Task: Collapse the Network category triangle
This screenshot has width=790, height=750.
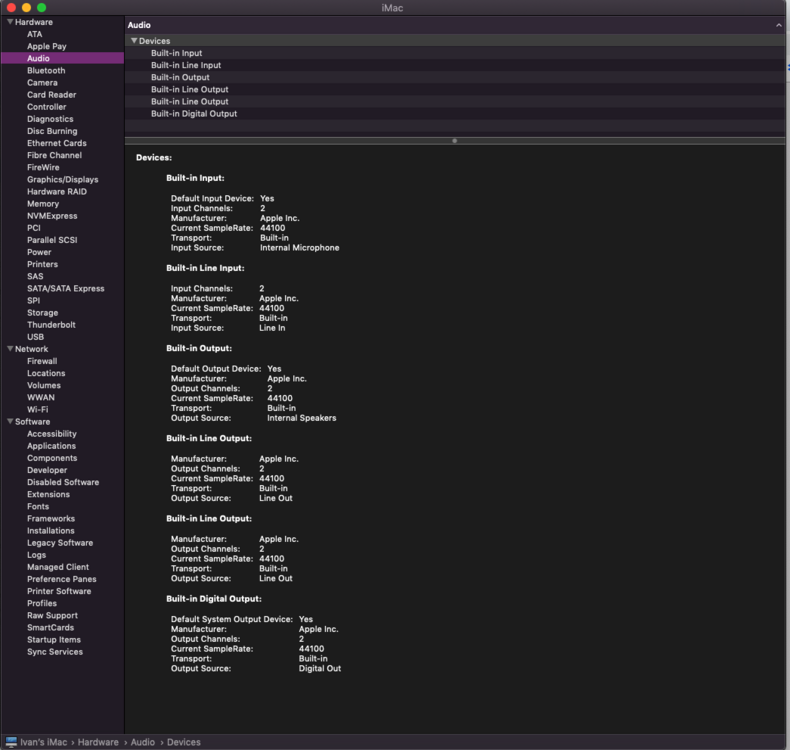Action: click(9, 349)
